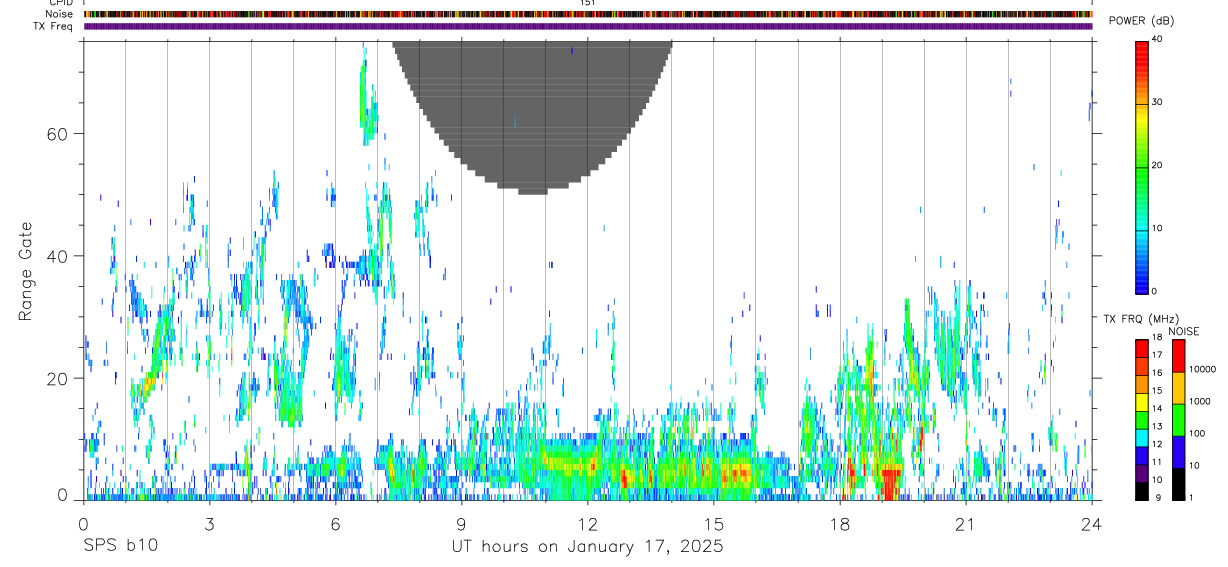The image size is (1228, 567).
Task: Click the 20 tick label on Range Gate axis
Action: 55,379
